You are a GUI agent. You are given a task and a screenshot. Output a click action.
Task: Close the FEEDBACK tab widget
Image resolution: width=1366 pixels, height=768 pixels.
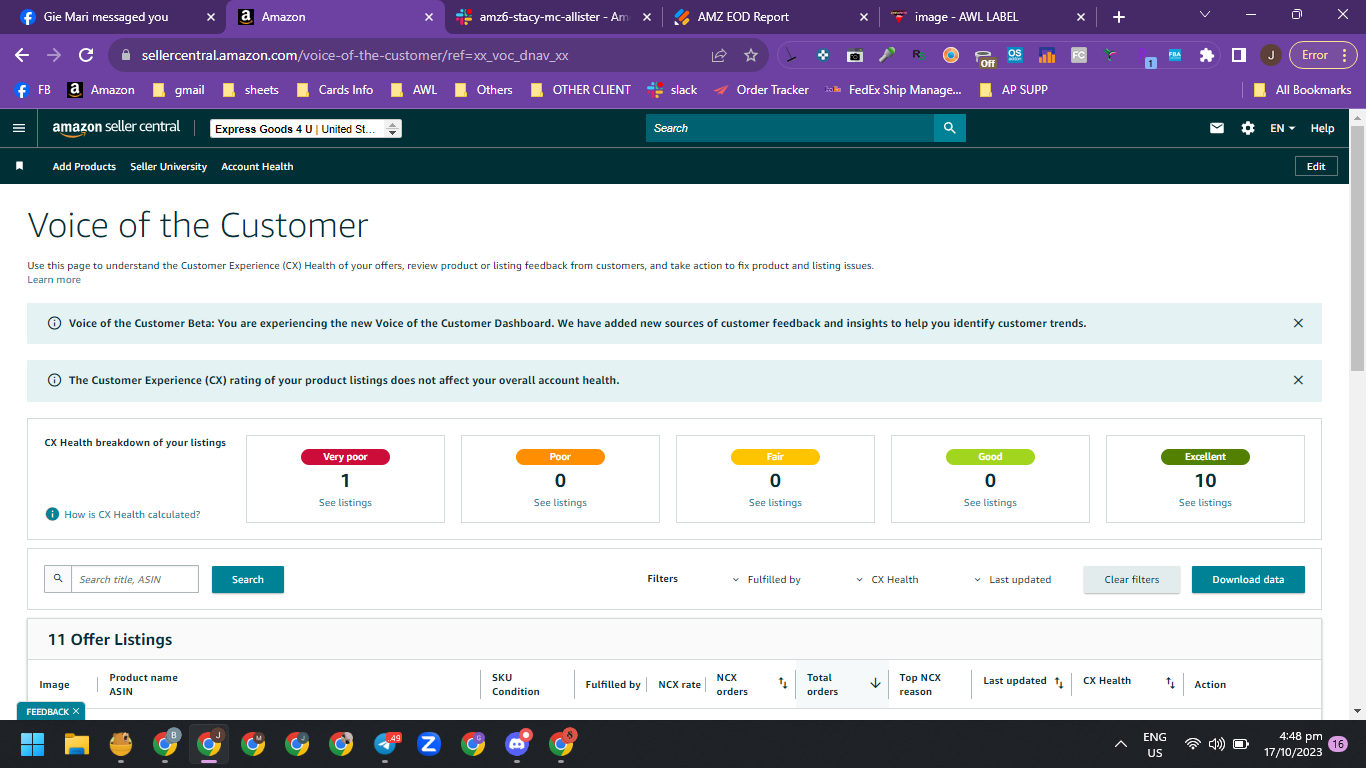tap(76, 711)
